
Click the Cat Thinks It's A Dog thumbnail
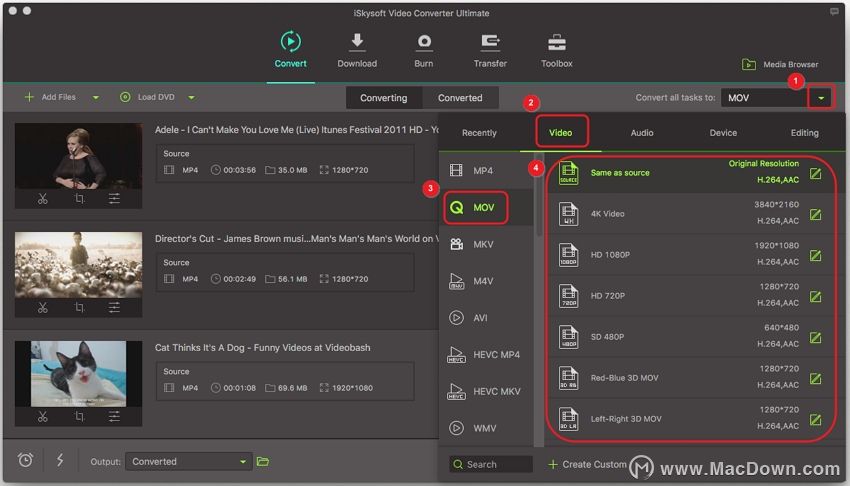(x=79, y=374)
